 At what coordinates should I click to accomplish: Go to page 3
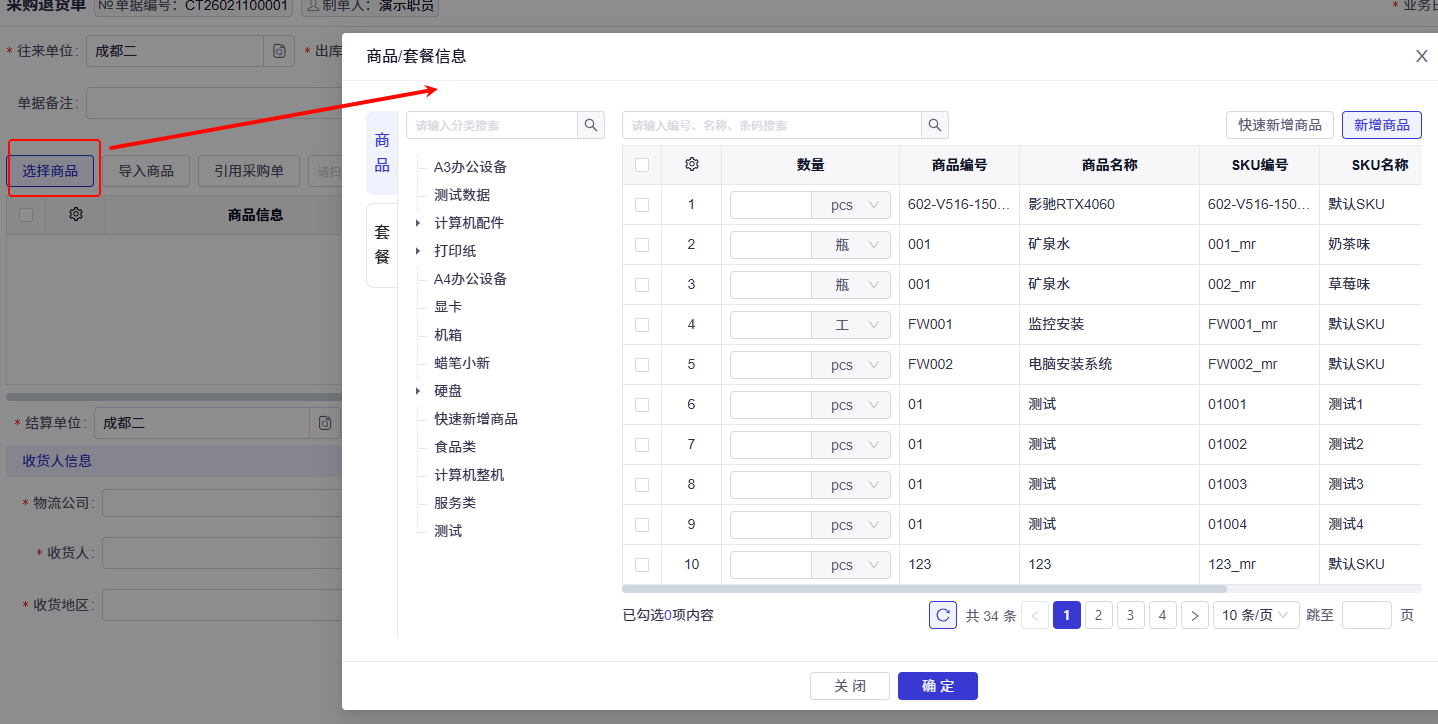(x=1131, y=615)
